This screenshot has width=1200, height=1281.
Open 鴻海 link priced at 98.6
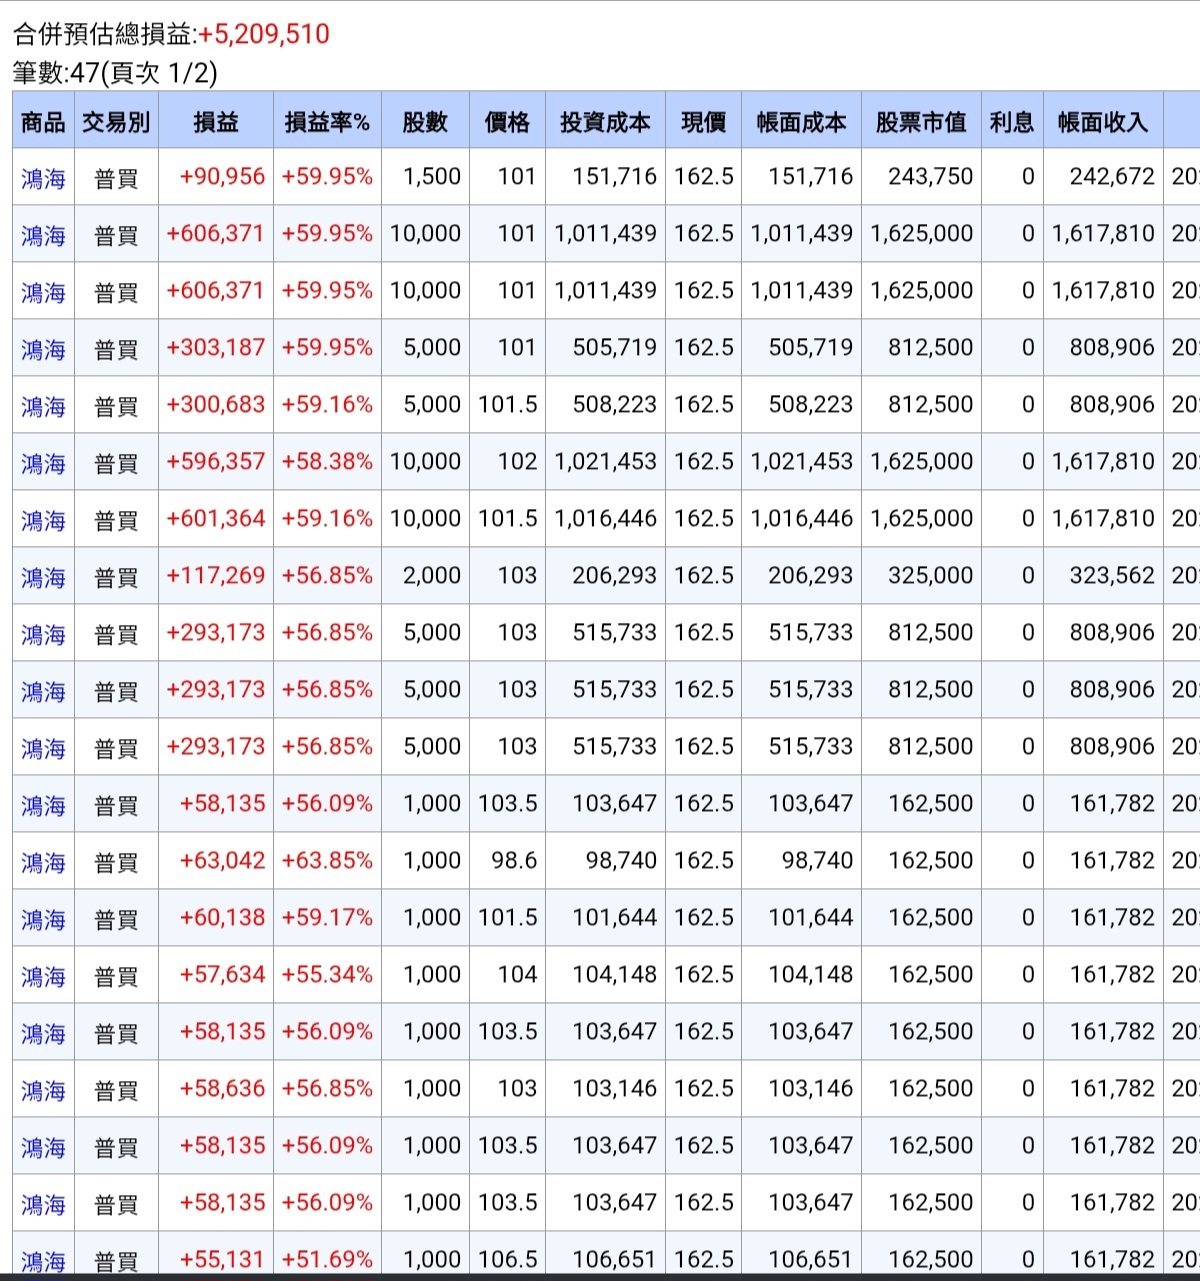43,862
